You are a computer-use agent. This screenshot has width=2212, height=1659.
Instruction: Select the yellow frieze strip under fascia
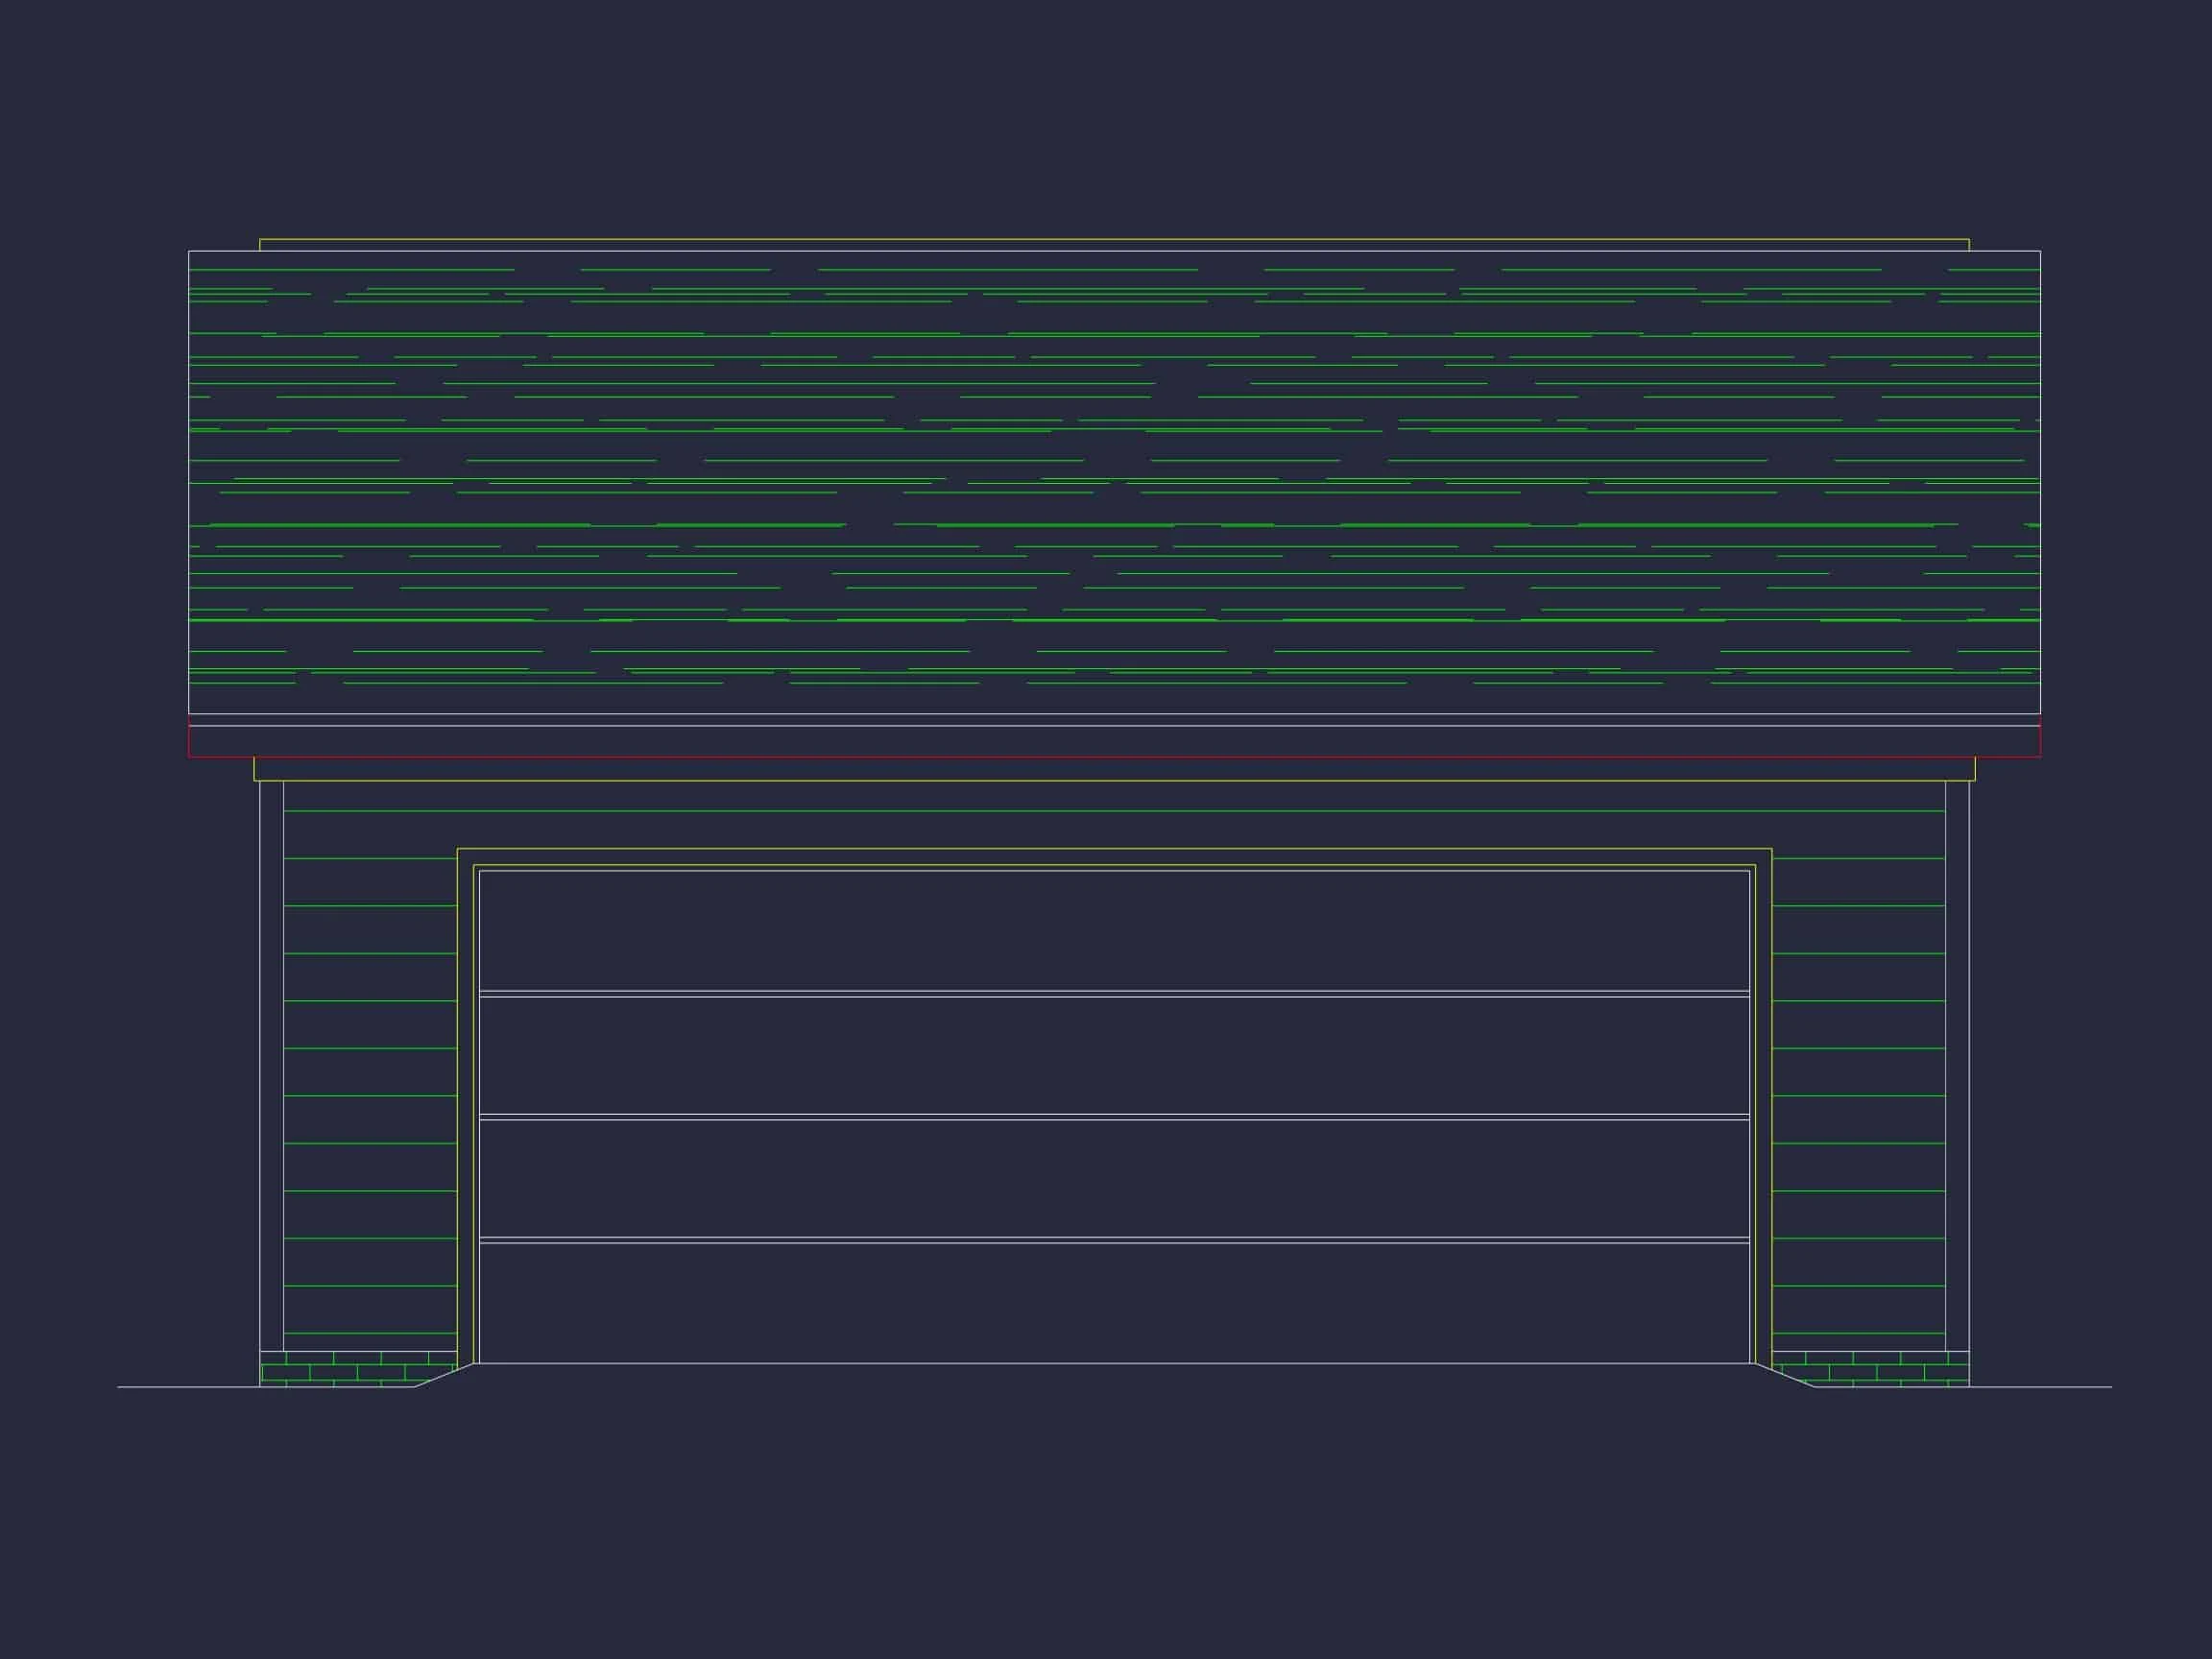click(x=1114, y=769)
